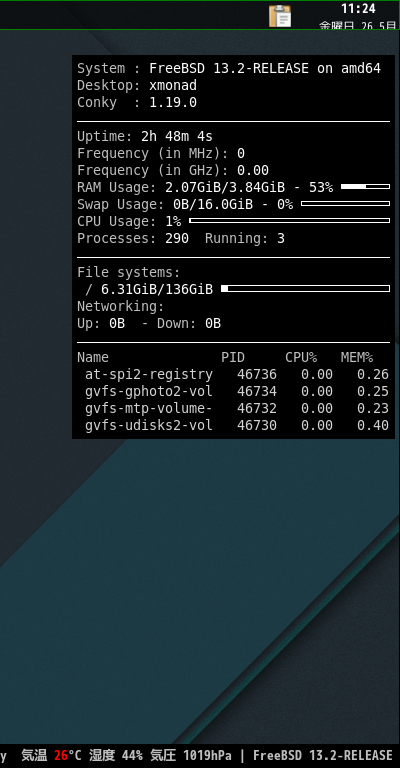400x768 pixels.
Task: Click 'FreeBSD 13.2-RELEASE' in the bottom bar
Action: [x=323, y=755]
